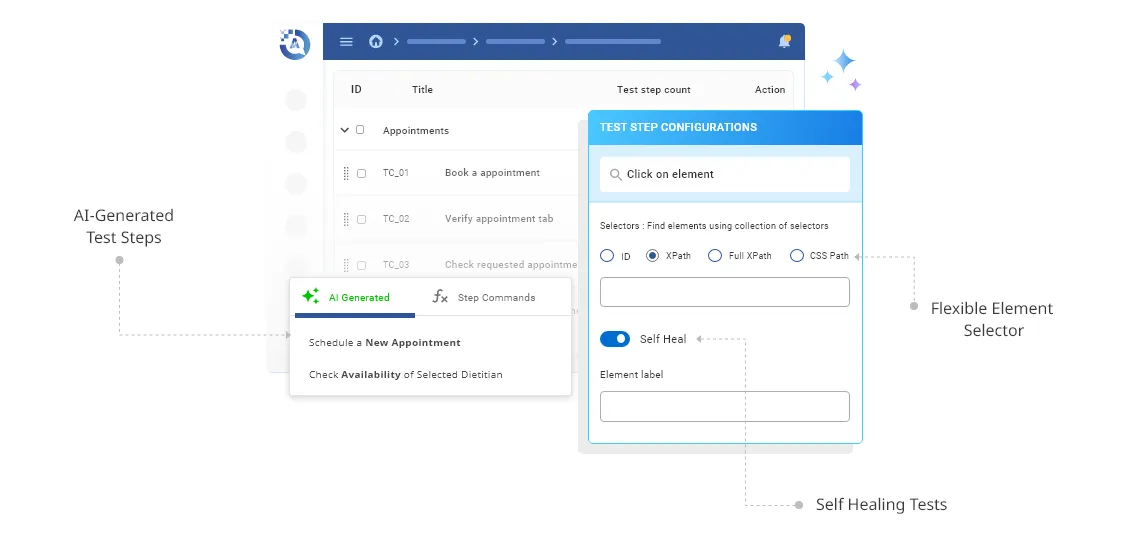Check the TC_01 row checkbox
1130x538 pixels.
pyautogui.click(x=362, y=174)
